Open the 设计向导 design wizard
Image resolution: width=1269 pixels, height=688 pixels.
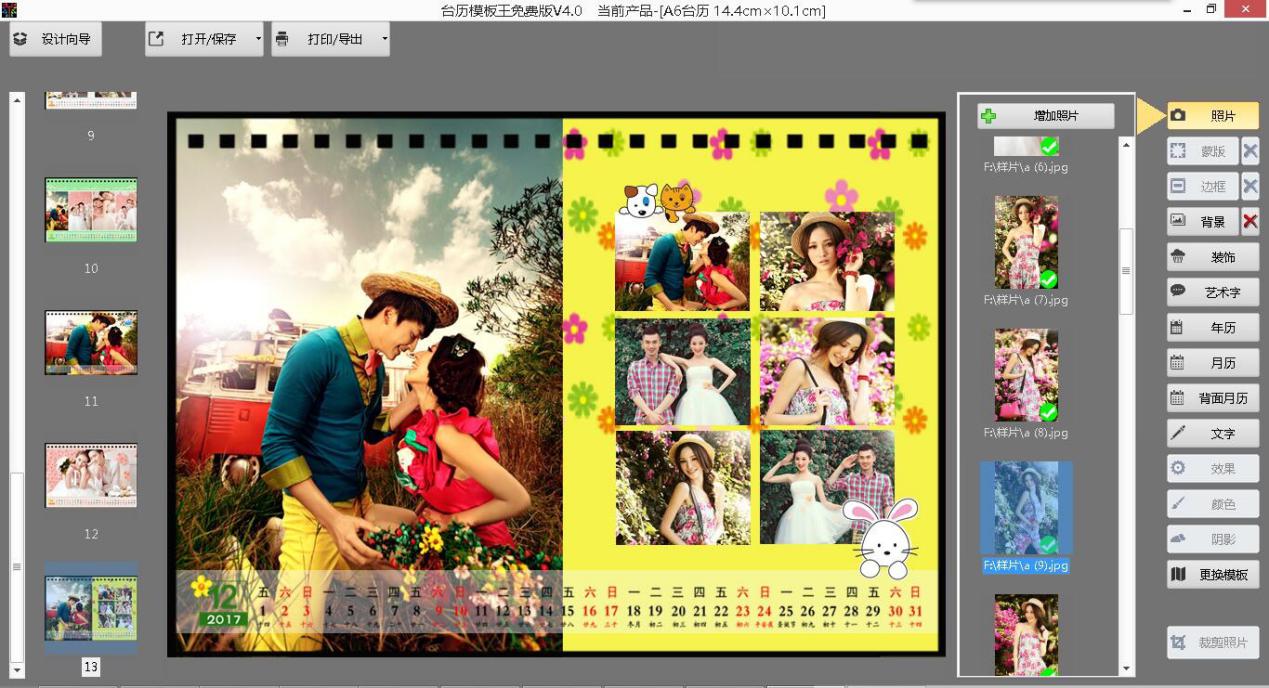click(x=55, y=40)
